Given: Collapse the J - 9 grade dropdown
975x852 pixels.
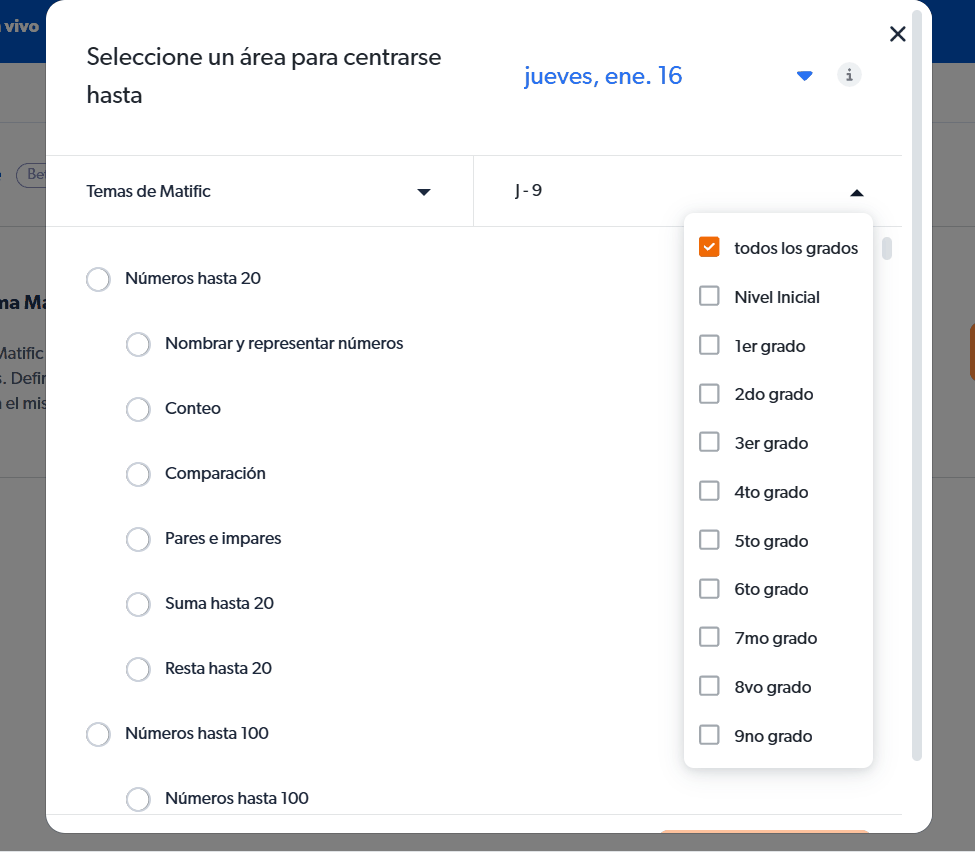Looking at the screenshot, I should [856, 192].
